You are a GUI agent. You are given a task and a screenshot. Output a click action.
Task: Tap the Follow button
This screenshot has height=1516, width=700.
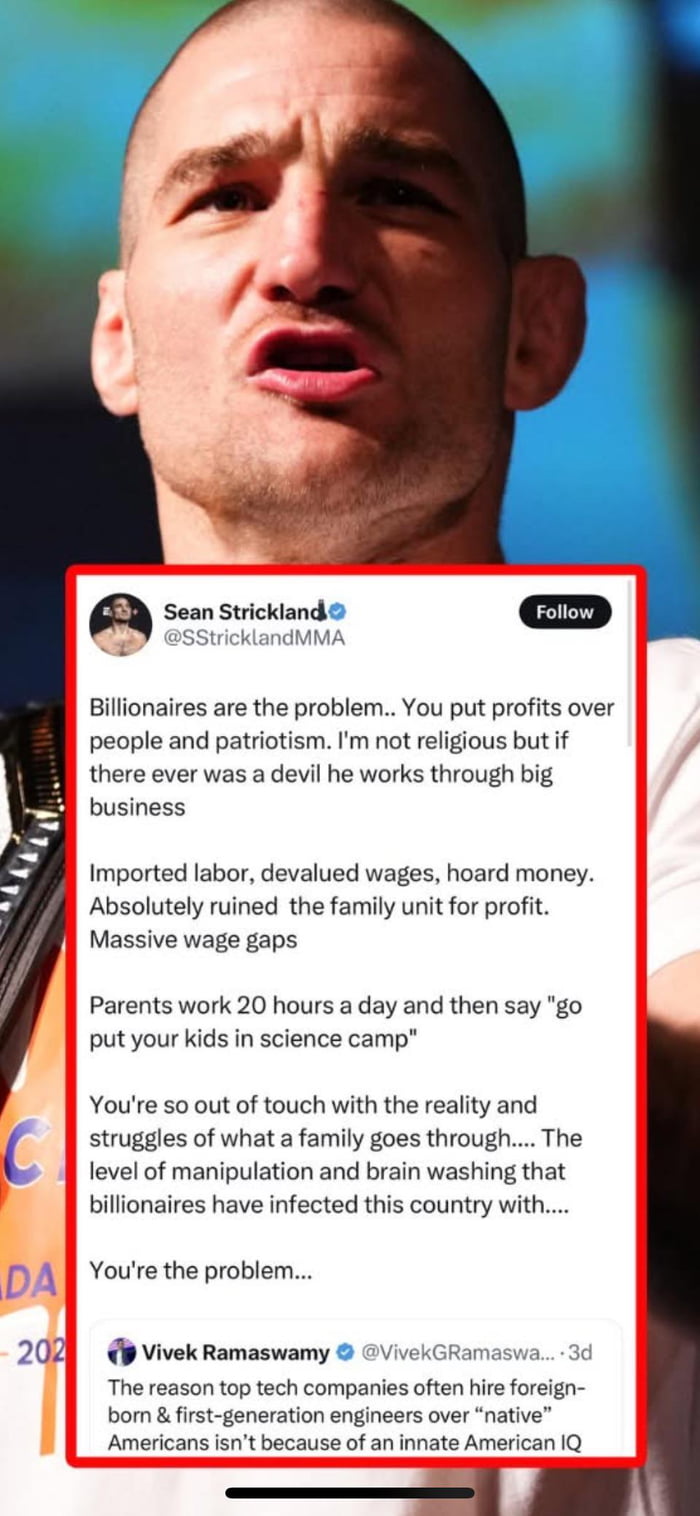click(x=565, y=612)
